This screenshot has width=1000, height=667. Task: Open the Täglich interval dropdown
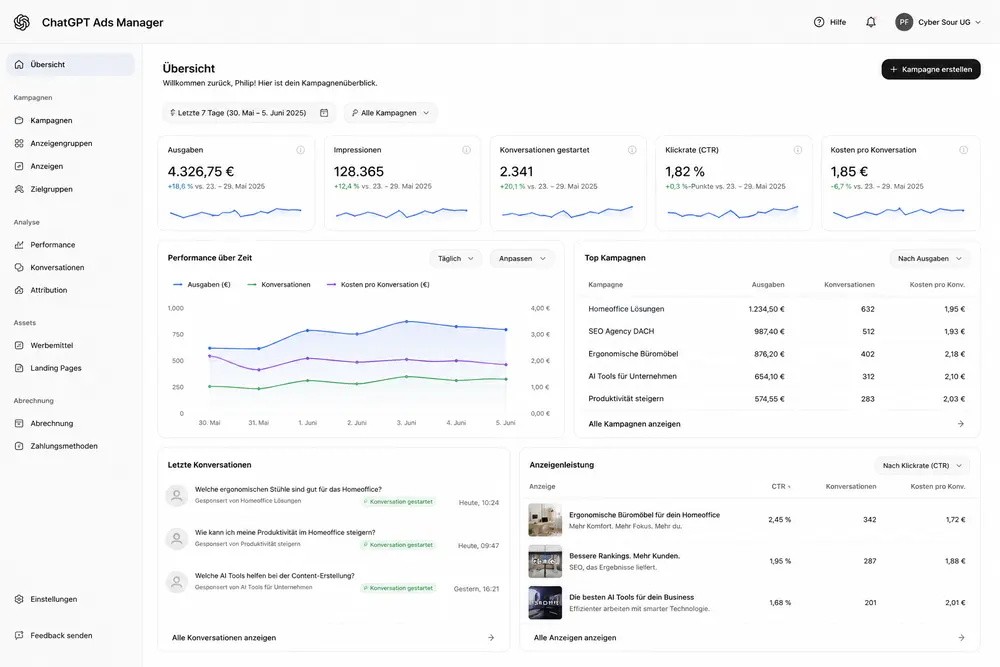click(455, 258)
